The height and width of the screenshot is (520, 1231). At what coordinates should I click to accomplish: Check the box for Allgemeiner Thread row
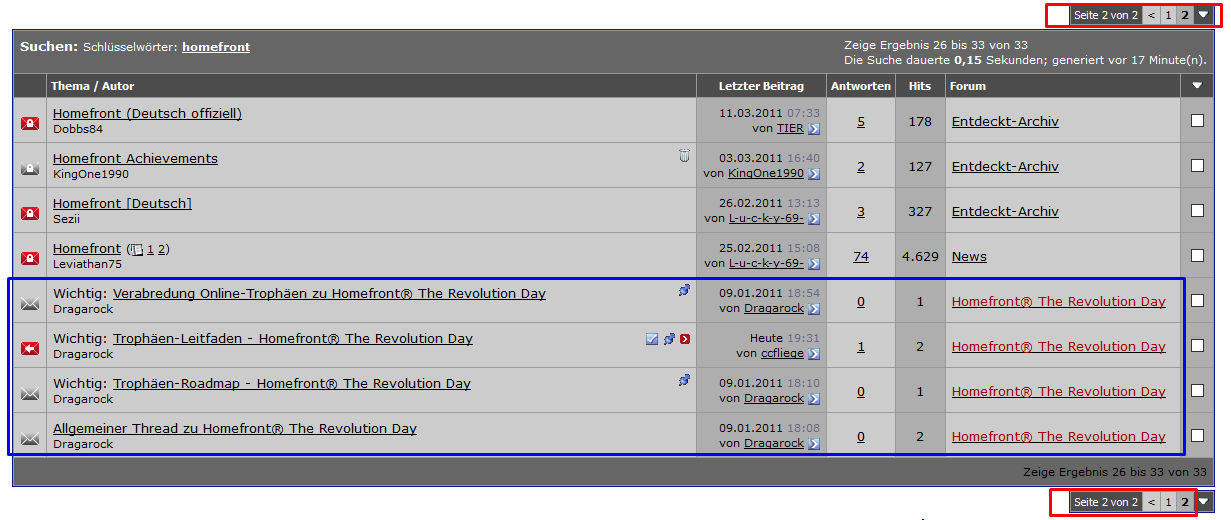point(1197,436)
